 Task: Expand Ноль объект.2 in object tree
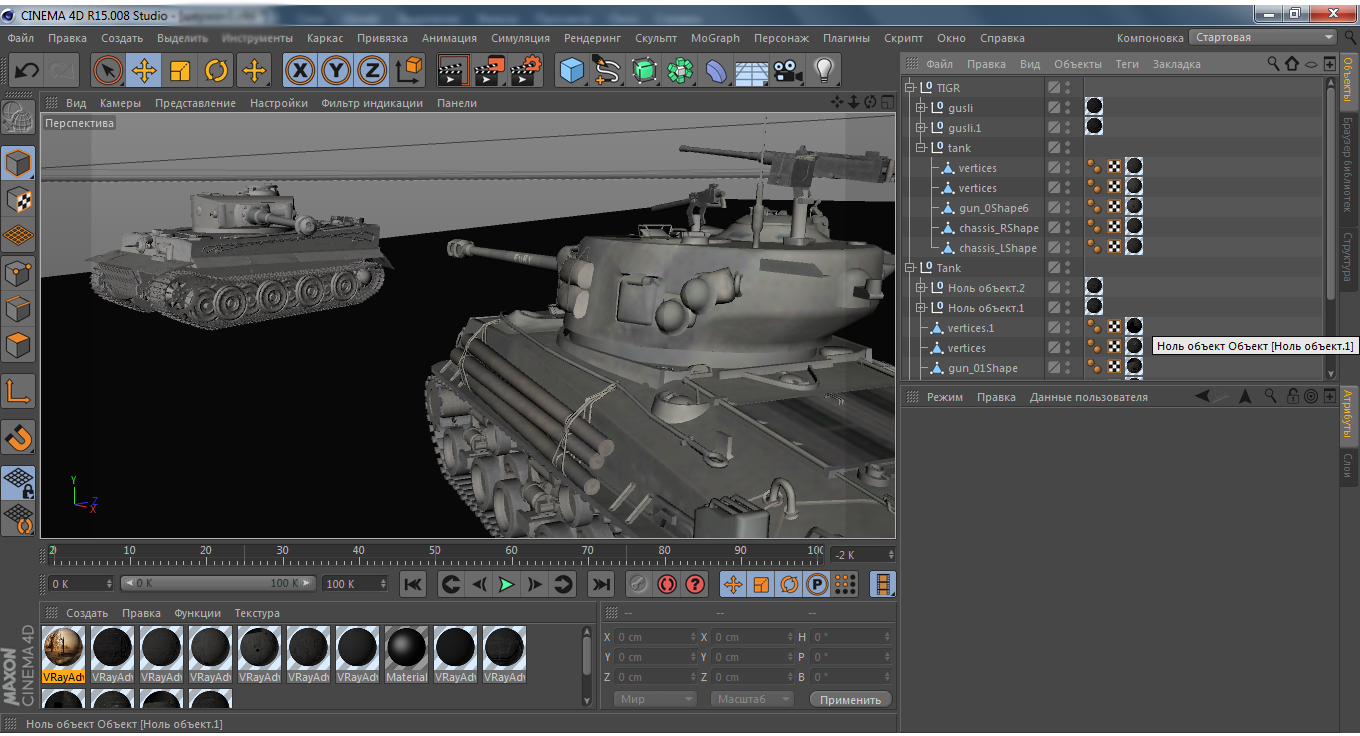[x=922, y=288]
